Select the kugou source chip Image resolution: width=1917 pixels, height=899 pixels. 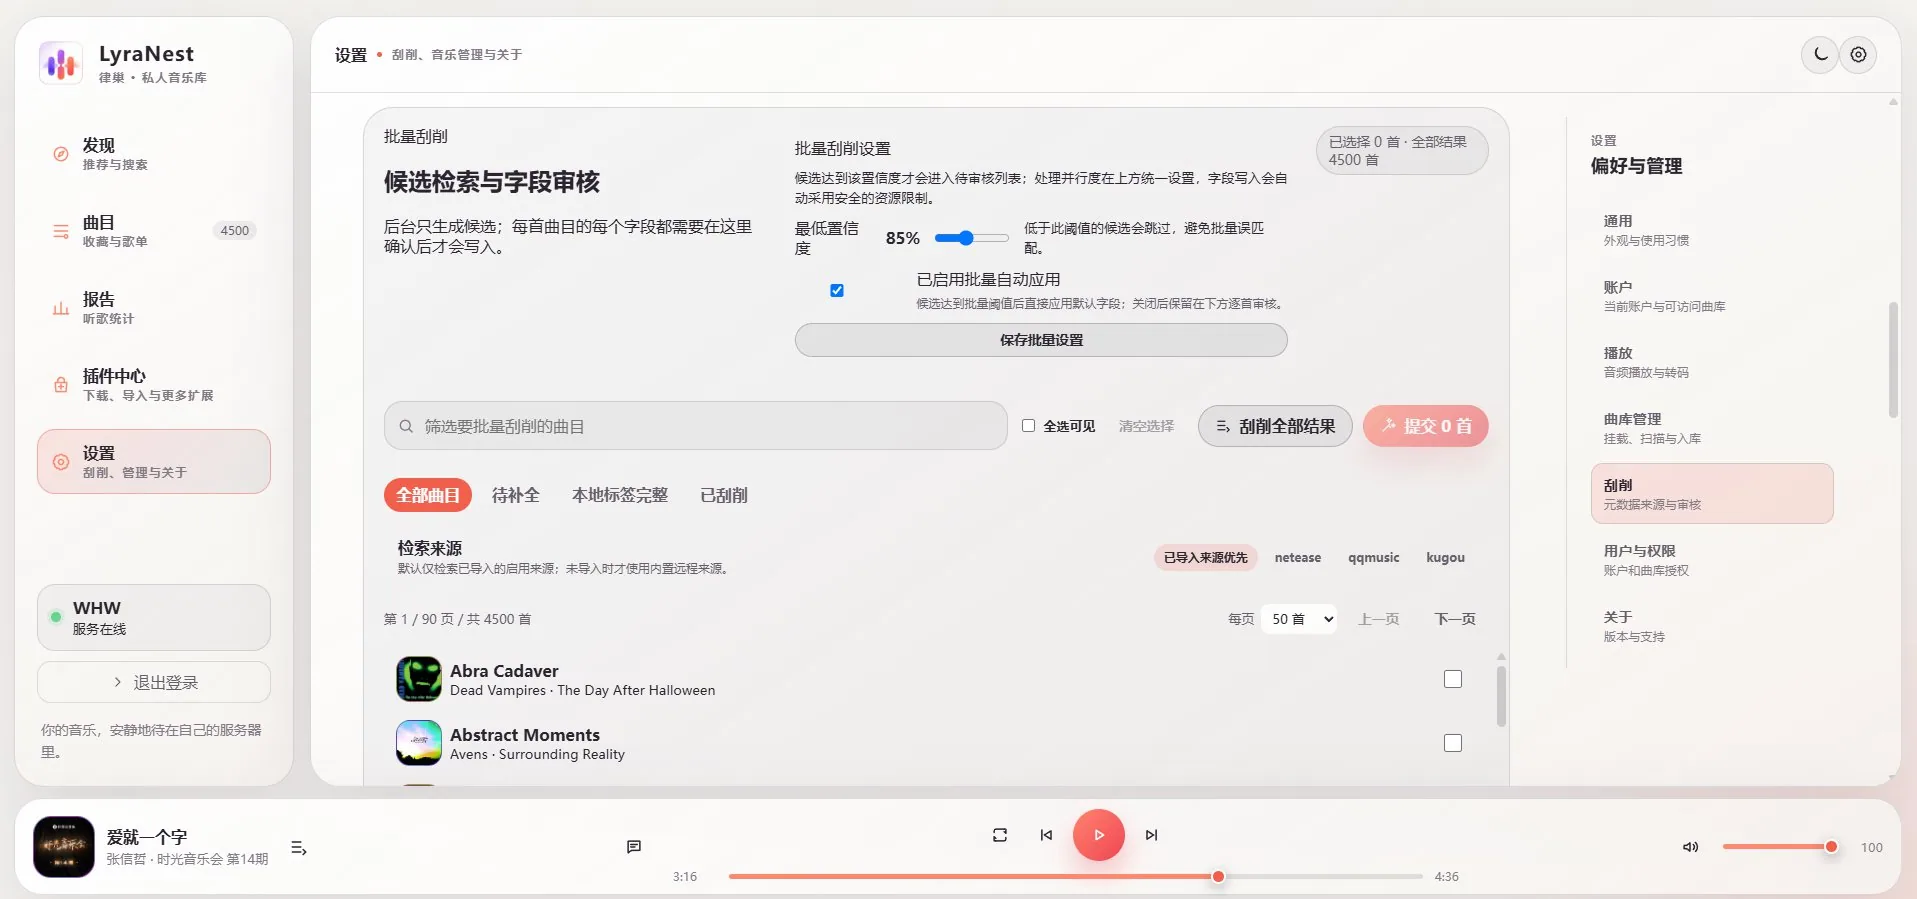1445,558
